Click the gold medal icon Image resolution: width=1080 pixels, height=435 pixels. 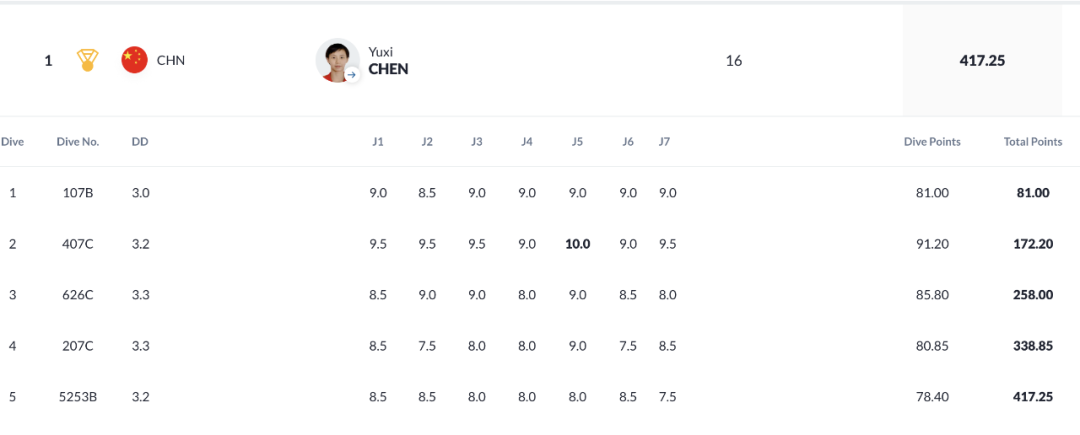click(x=87, y=61)
